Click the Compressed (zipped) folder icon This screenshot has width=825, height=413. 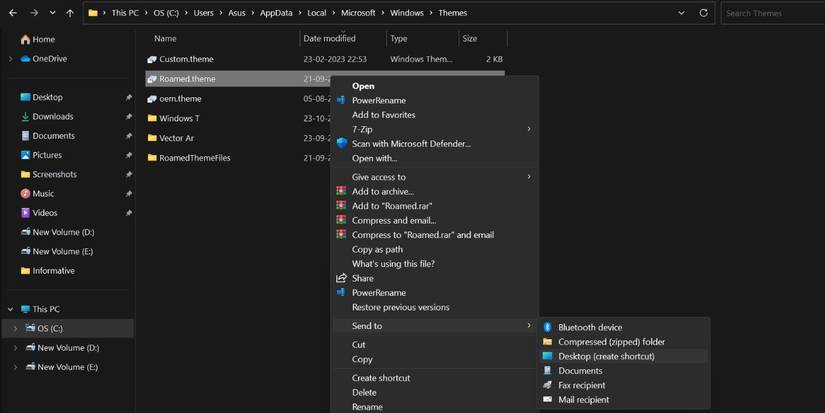tap(547, 342)
